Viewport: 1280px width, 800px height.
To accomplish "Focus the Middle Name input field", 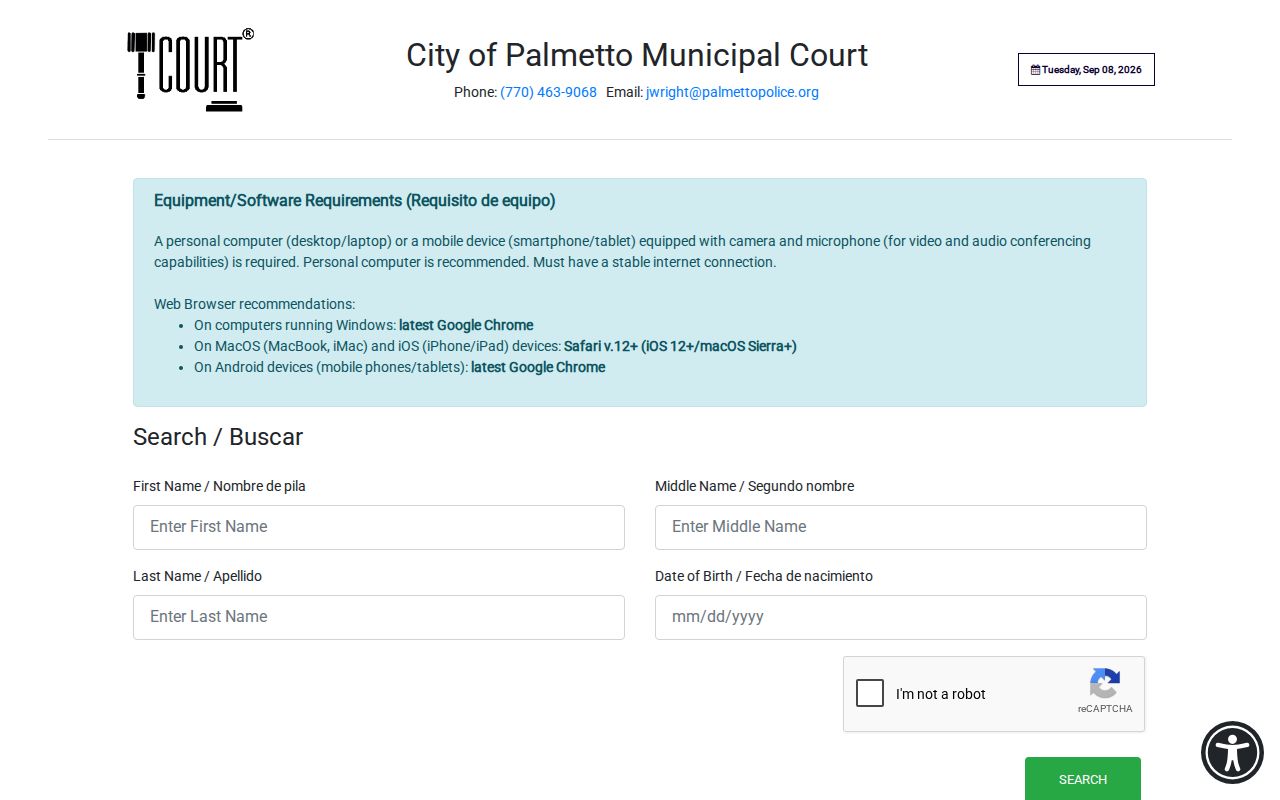I will 901,527.
